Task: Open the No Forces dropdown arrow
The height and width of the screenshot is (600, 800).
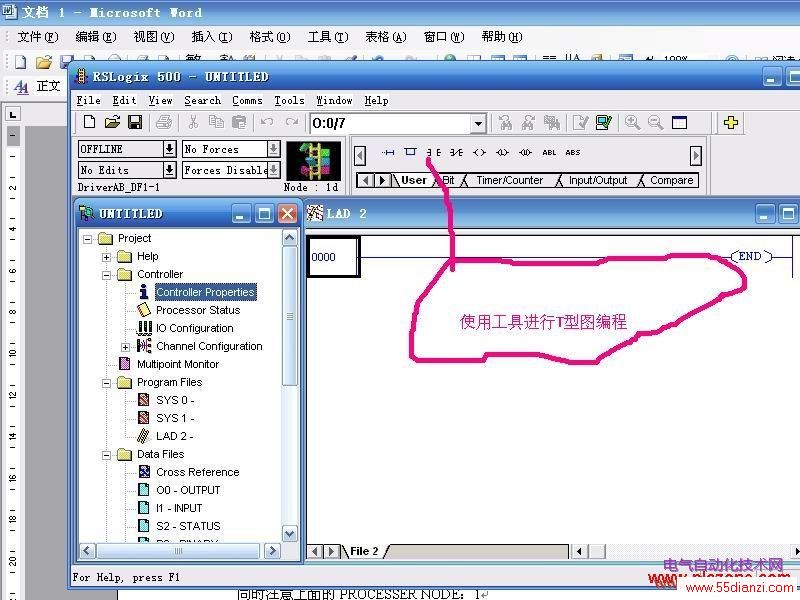Action: pyautogui.click(x=273, y=149)
